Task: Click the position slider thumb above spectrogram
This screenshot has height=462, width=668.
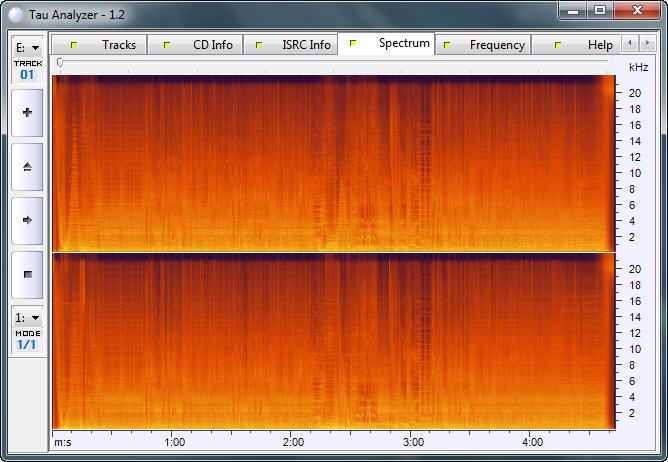Action: [60, 63]
